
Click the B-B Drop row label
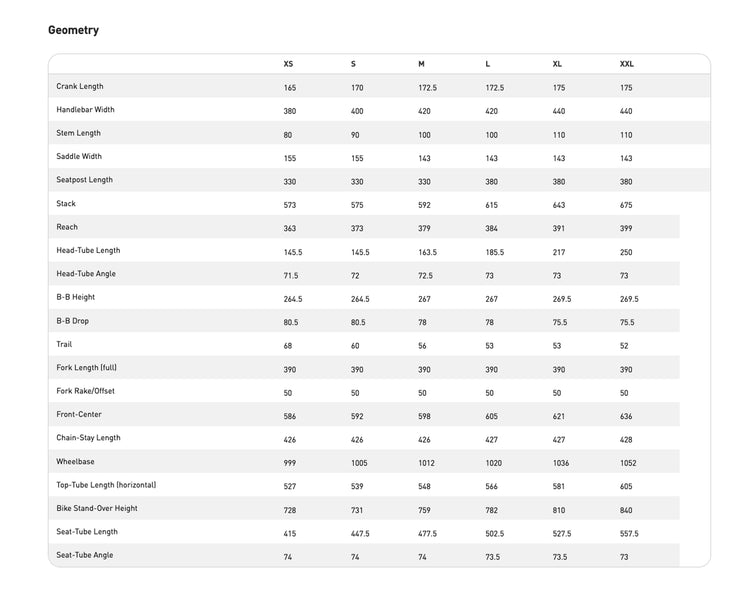(73, 321)
